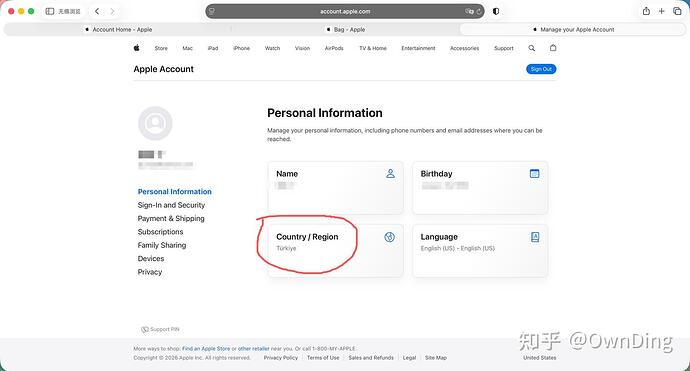
Task: Click the calendar icon on the Birthday card
Action: tap(535, 173)
